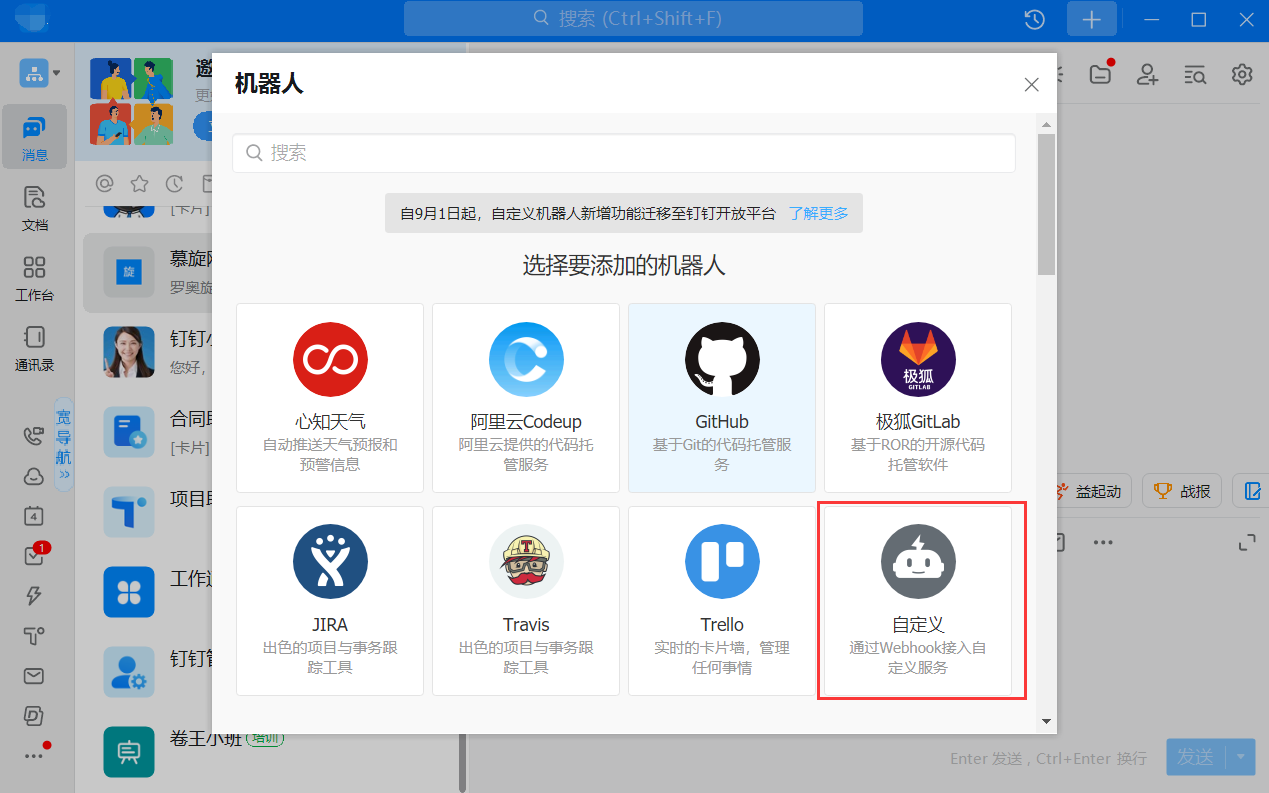This screenshot has width=1269, height=793.
Task: Choose the 极狐GitLab robot
Action: tap(917, 398)
